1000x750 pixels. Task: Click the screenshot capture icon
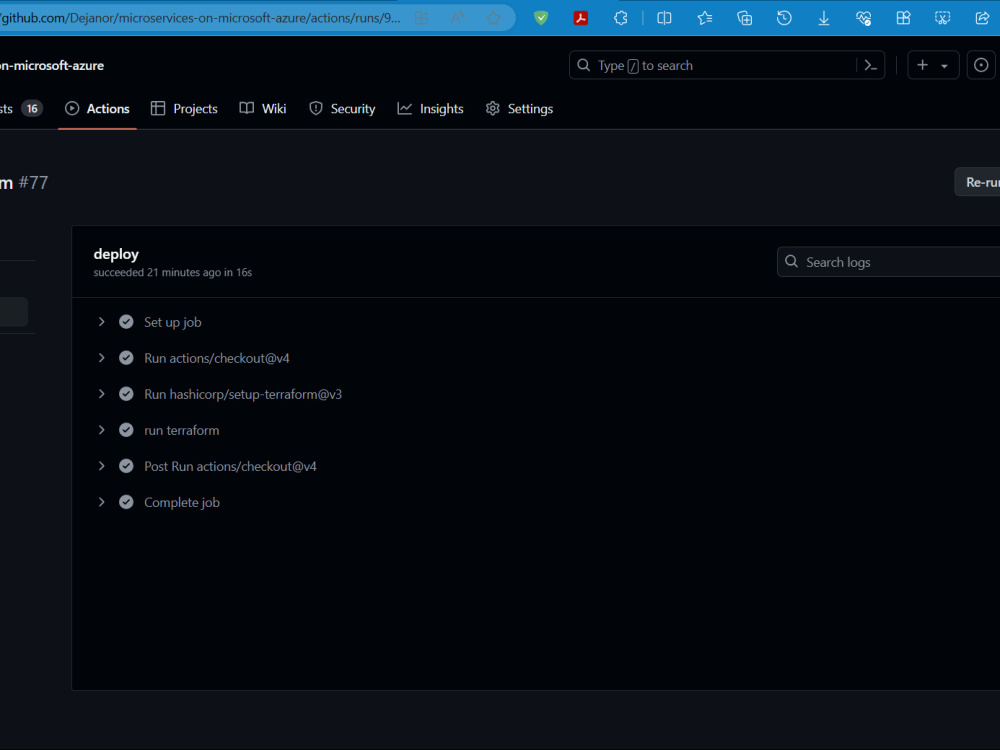(943, 18)
